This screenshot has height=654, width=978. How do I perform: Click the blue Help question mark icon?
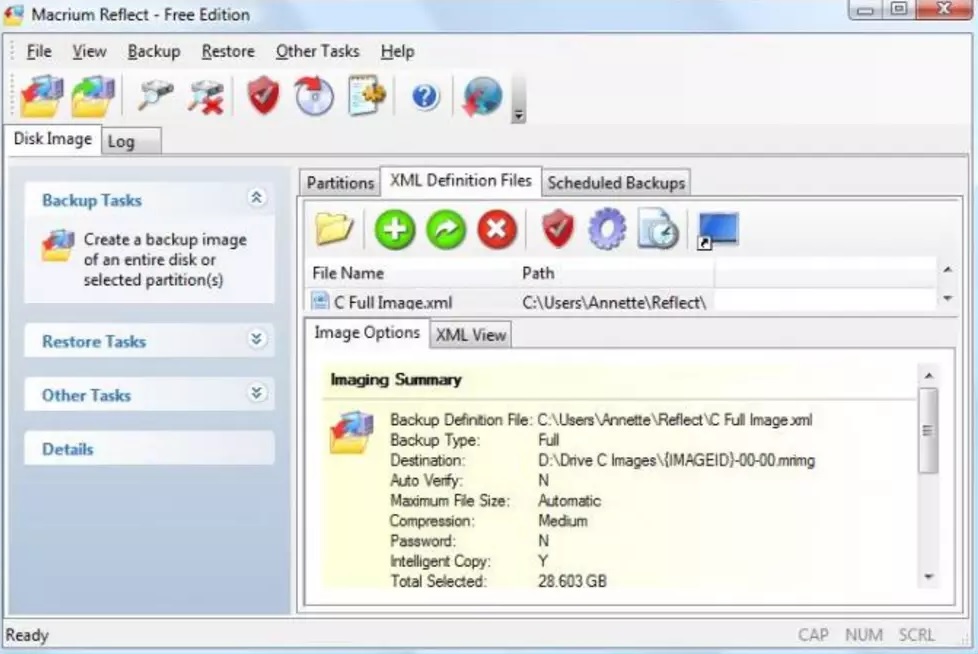pyautogui.click(x=425, y=97)
